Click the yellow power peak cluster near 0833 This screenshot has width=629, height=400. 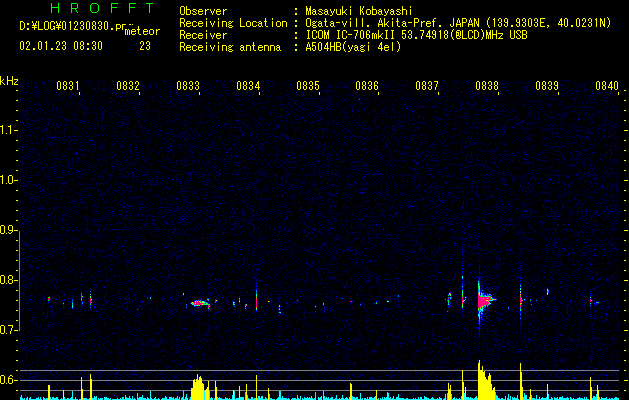tap(200, 387)
